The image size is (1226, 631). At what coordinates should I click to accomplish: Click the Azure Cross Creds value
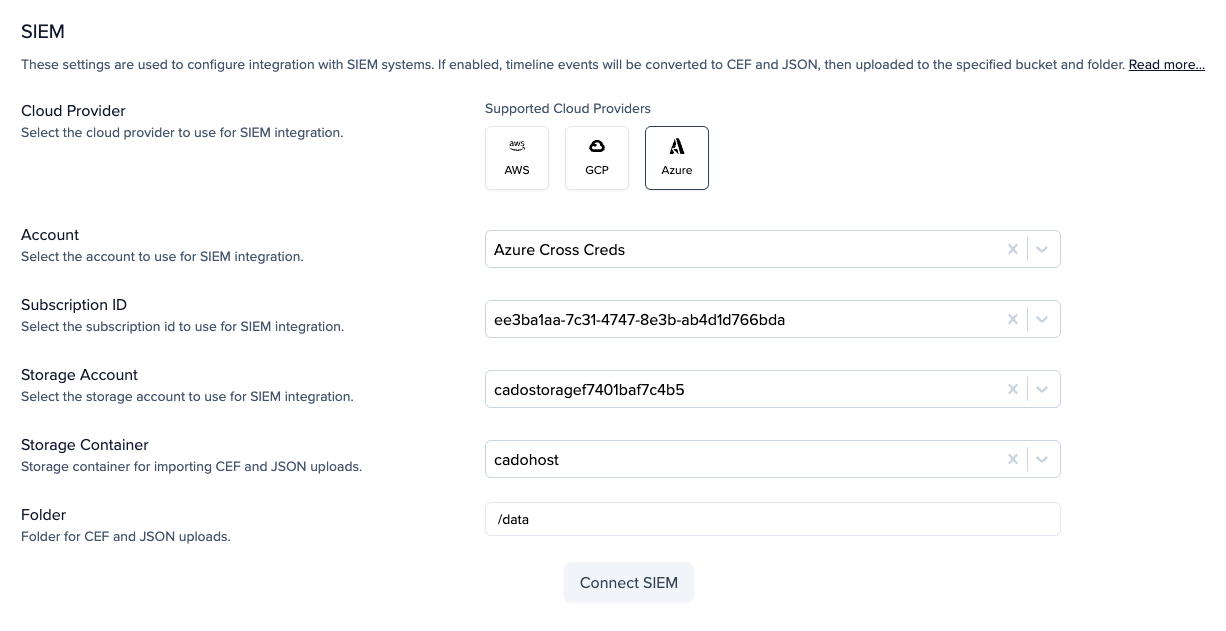pyautogui.click(x=559, y=250)
